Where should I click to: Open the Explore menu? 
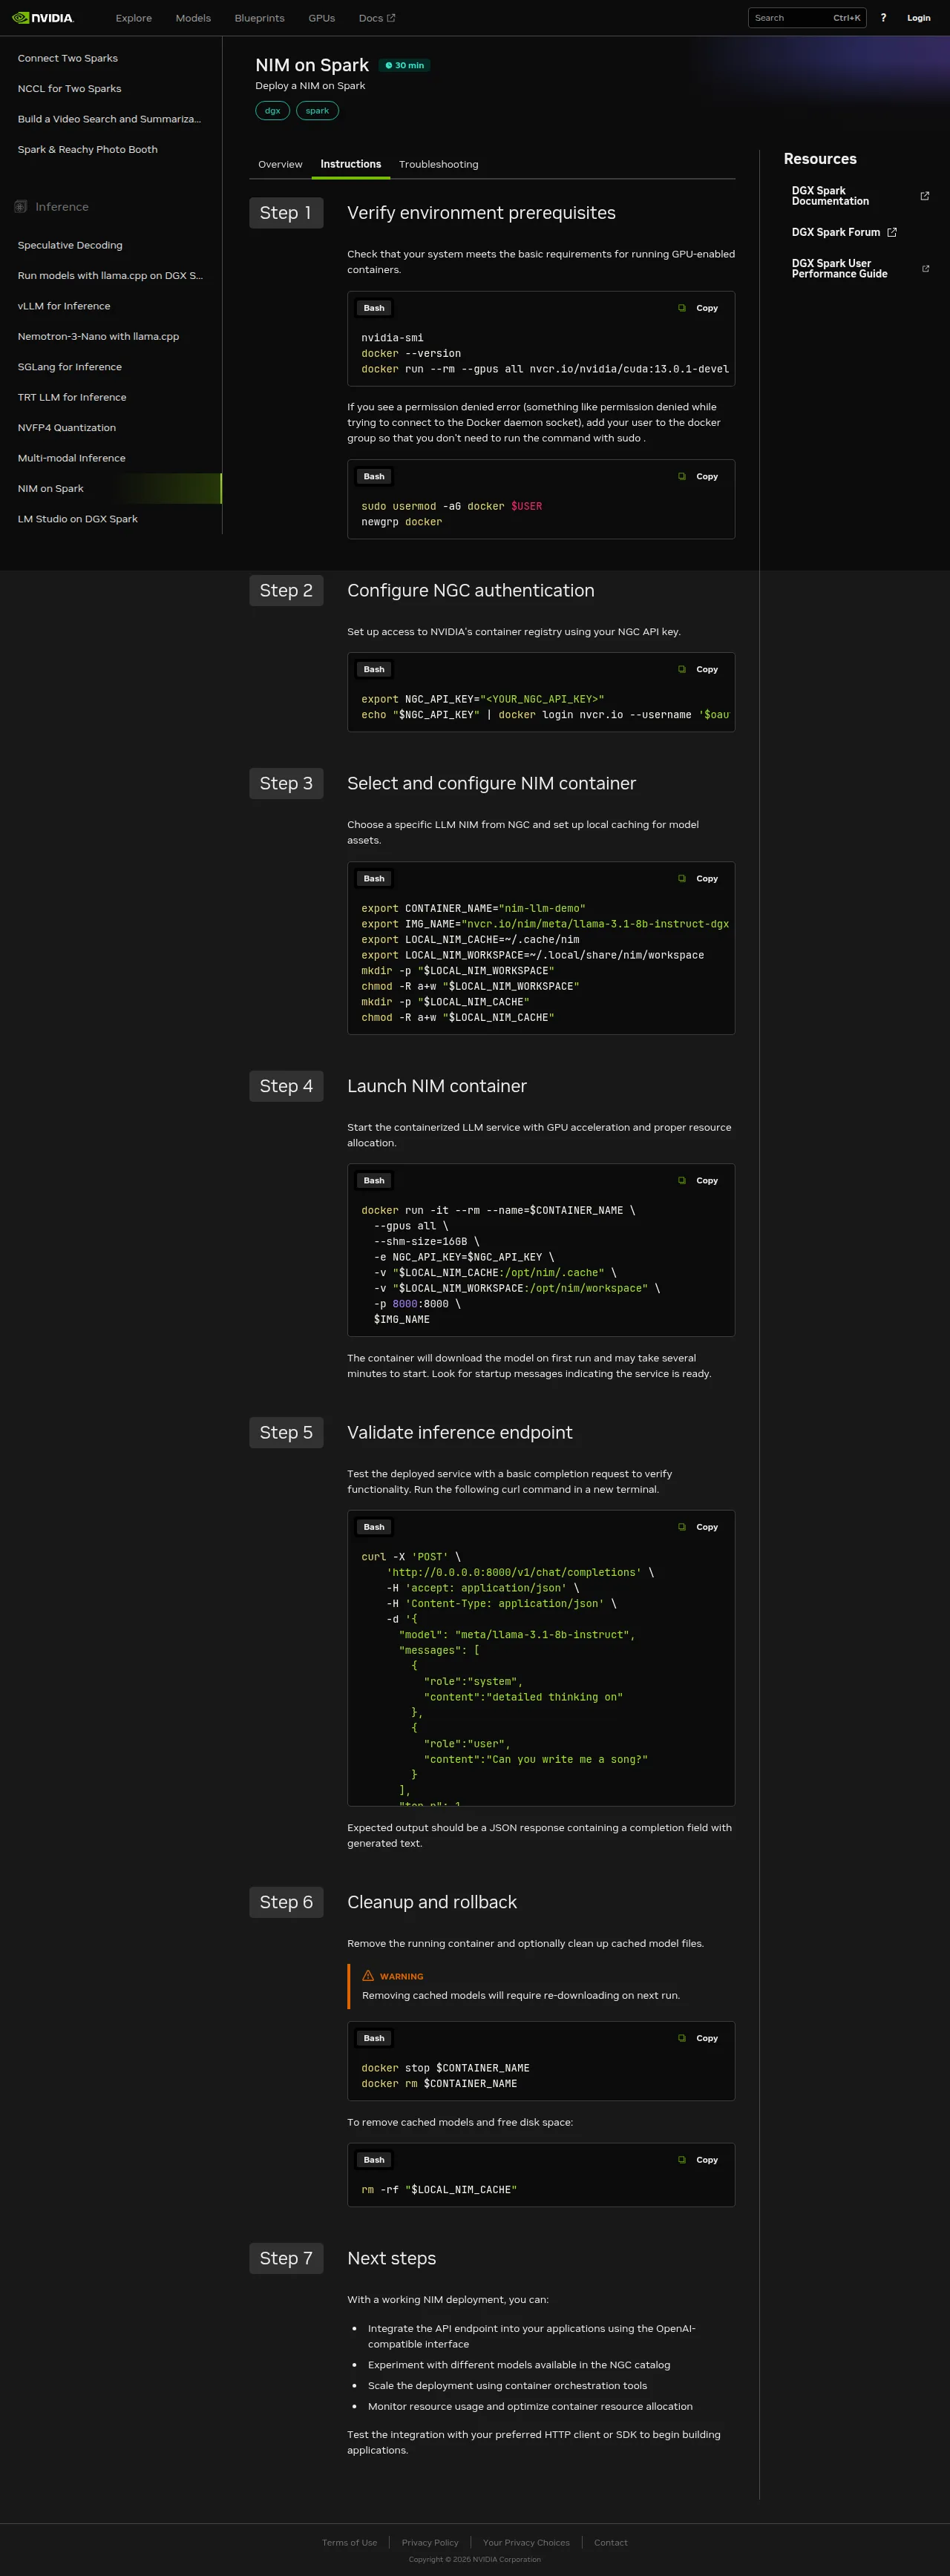[x=133, y=18]
